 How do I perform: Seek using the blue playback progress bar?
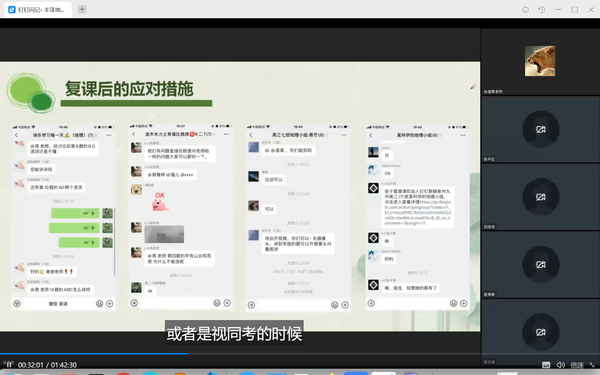point(94,354)
